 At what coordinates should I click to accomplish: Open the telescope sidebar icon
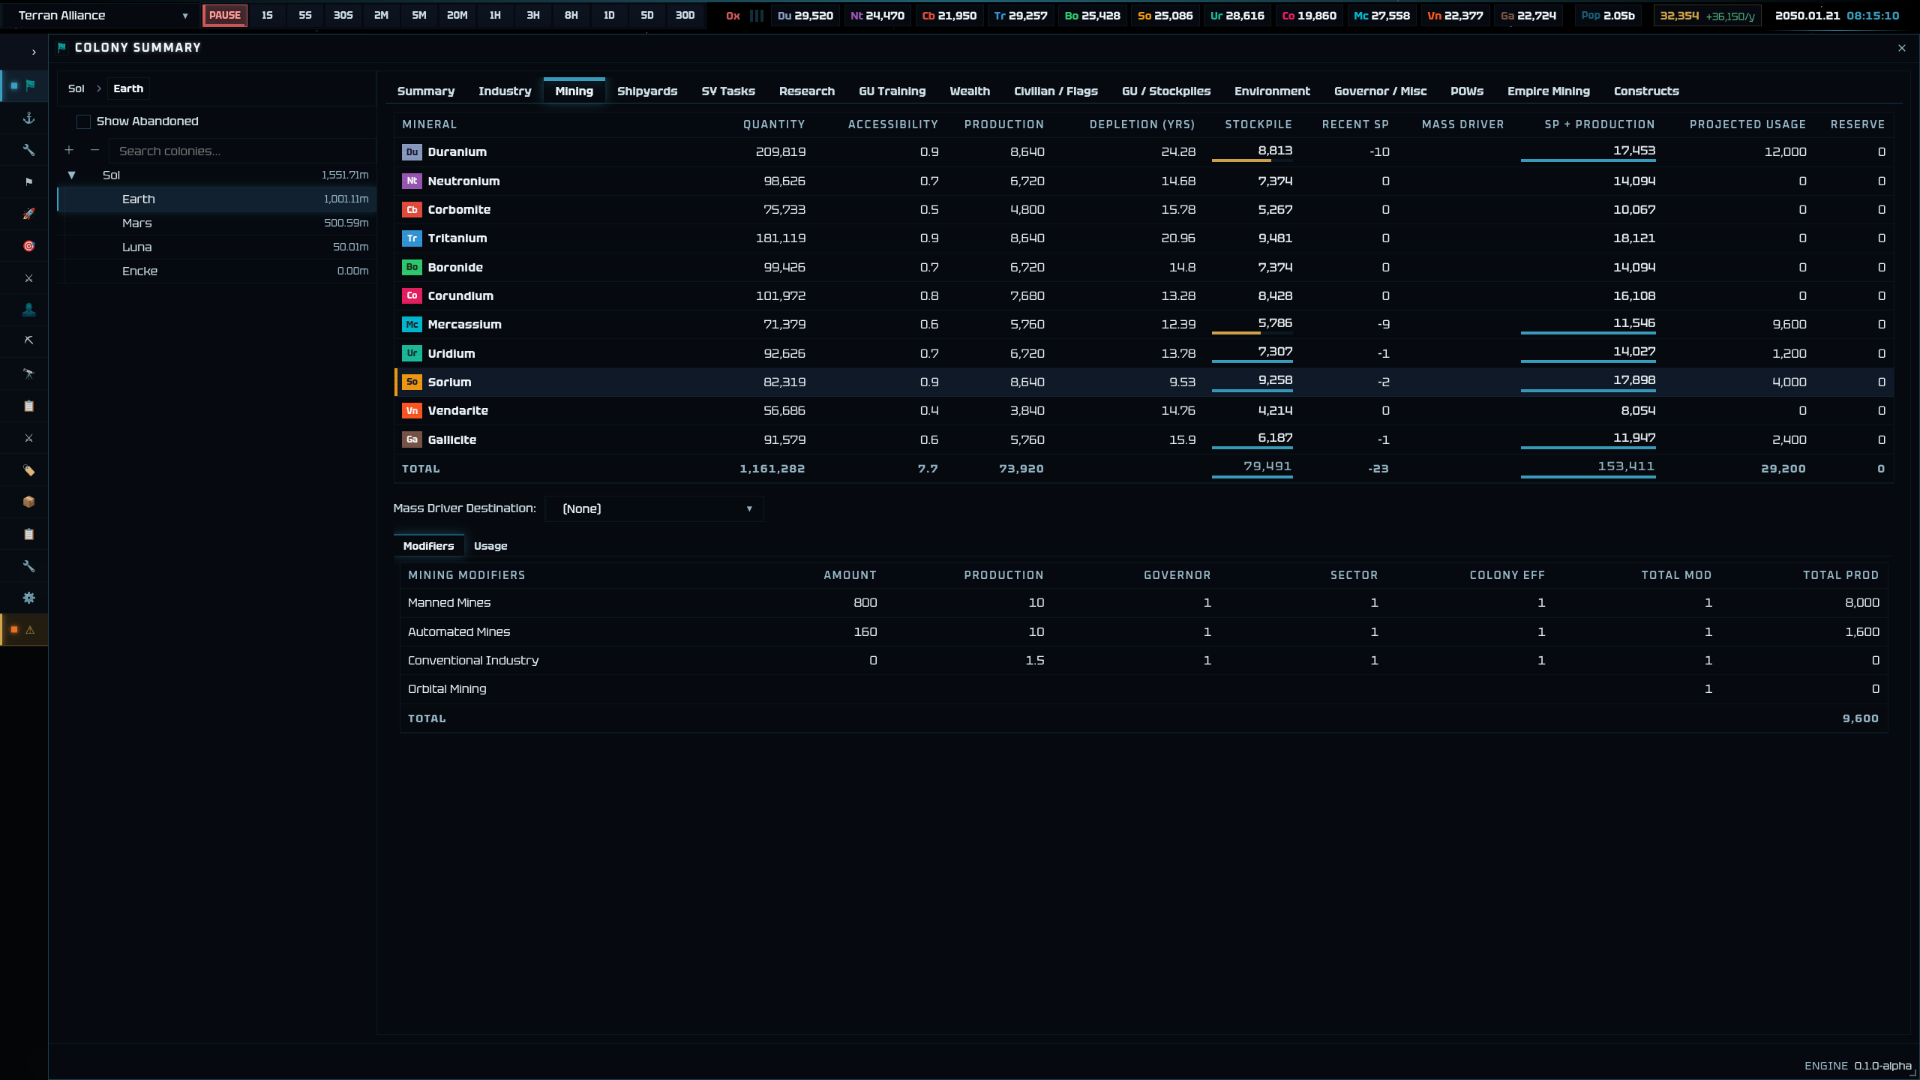point(29,374)
